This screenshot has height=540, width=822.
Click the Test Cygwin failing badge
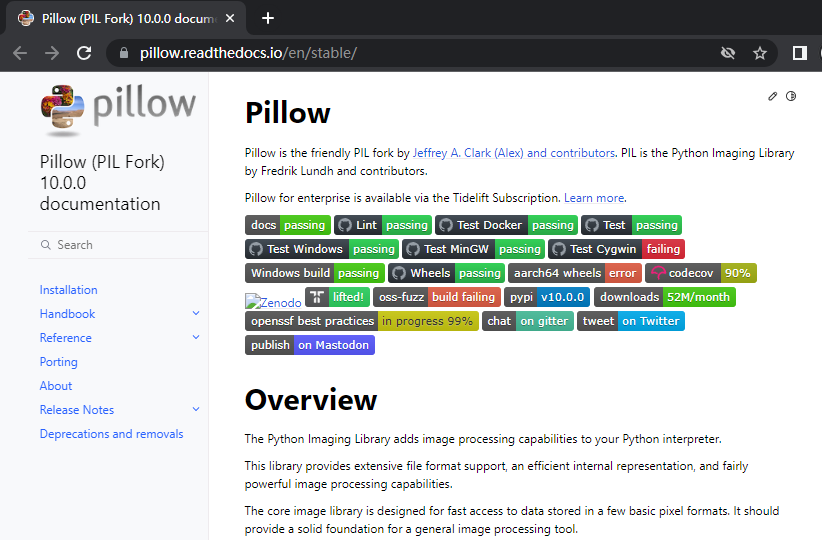pos(616,249)
